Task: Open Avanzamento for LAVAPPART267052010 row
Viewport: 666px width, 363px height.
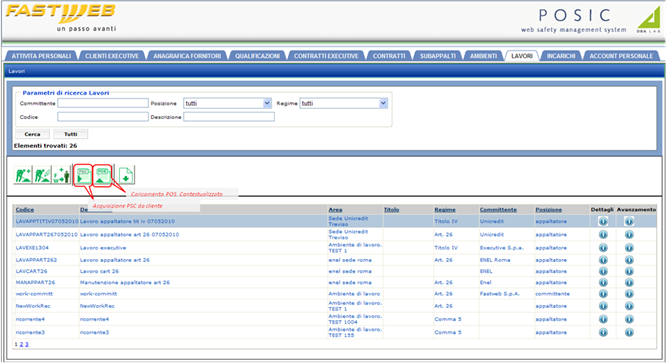Action: (629, 234)
